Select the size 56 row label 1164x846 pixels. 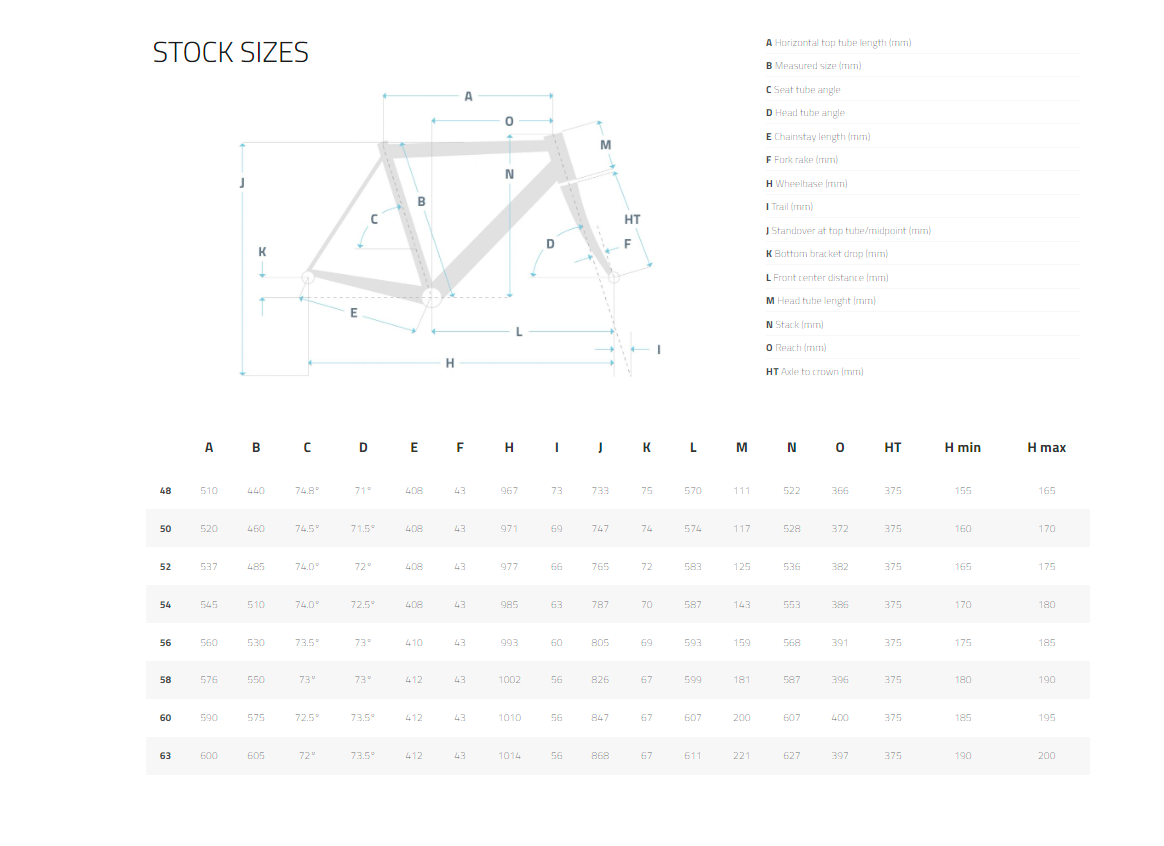(165, 643)
